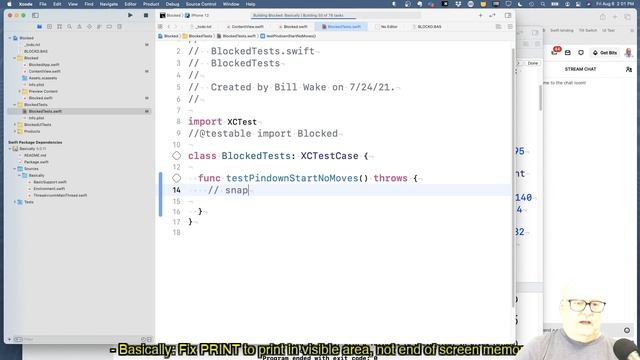Click the editor vertical scrollbar
640x360 pixels.
coord(513,178)
